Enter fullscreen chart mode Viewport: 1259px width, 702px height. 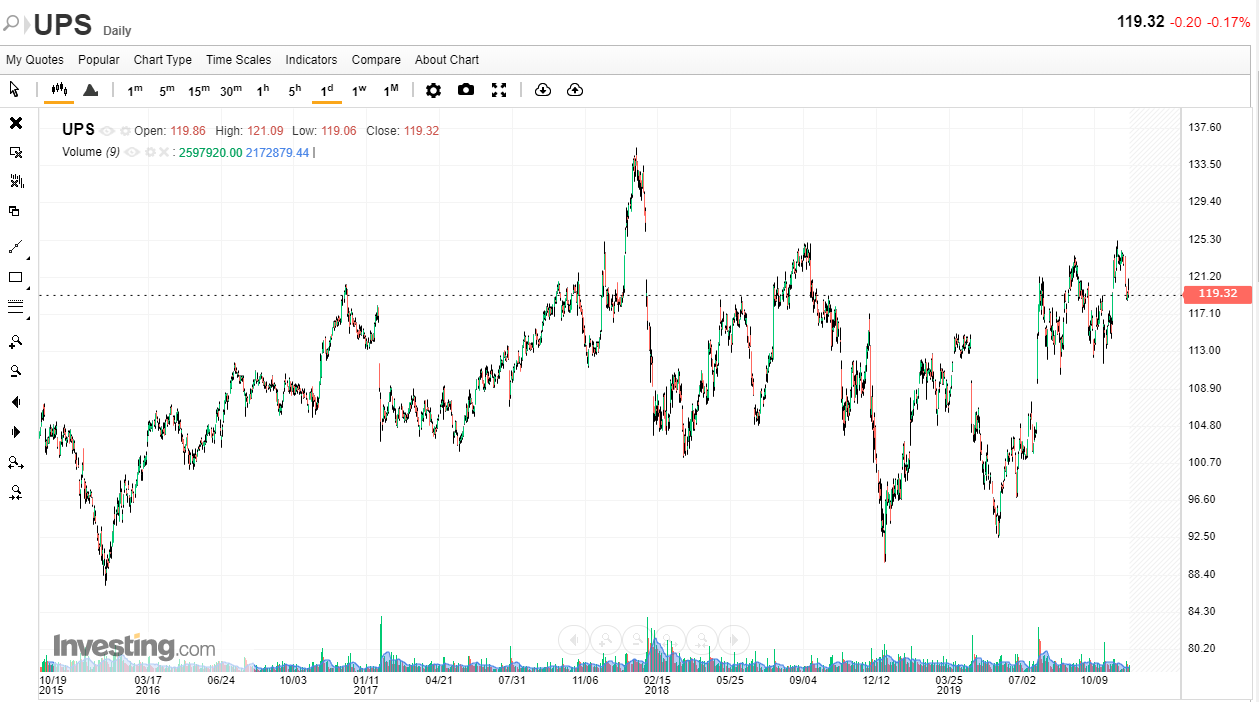coord(499,90)
